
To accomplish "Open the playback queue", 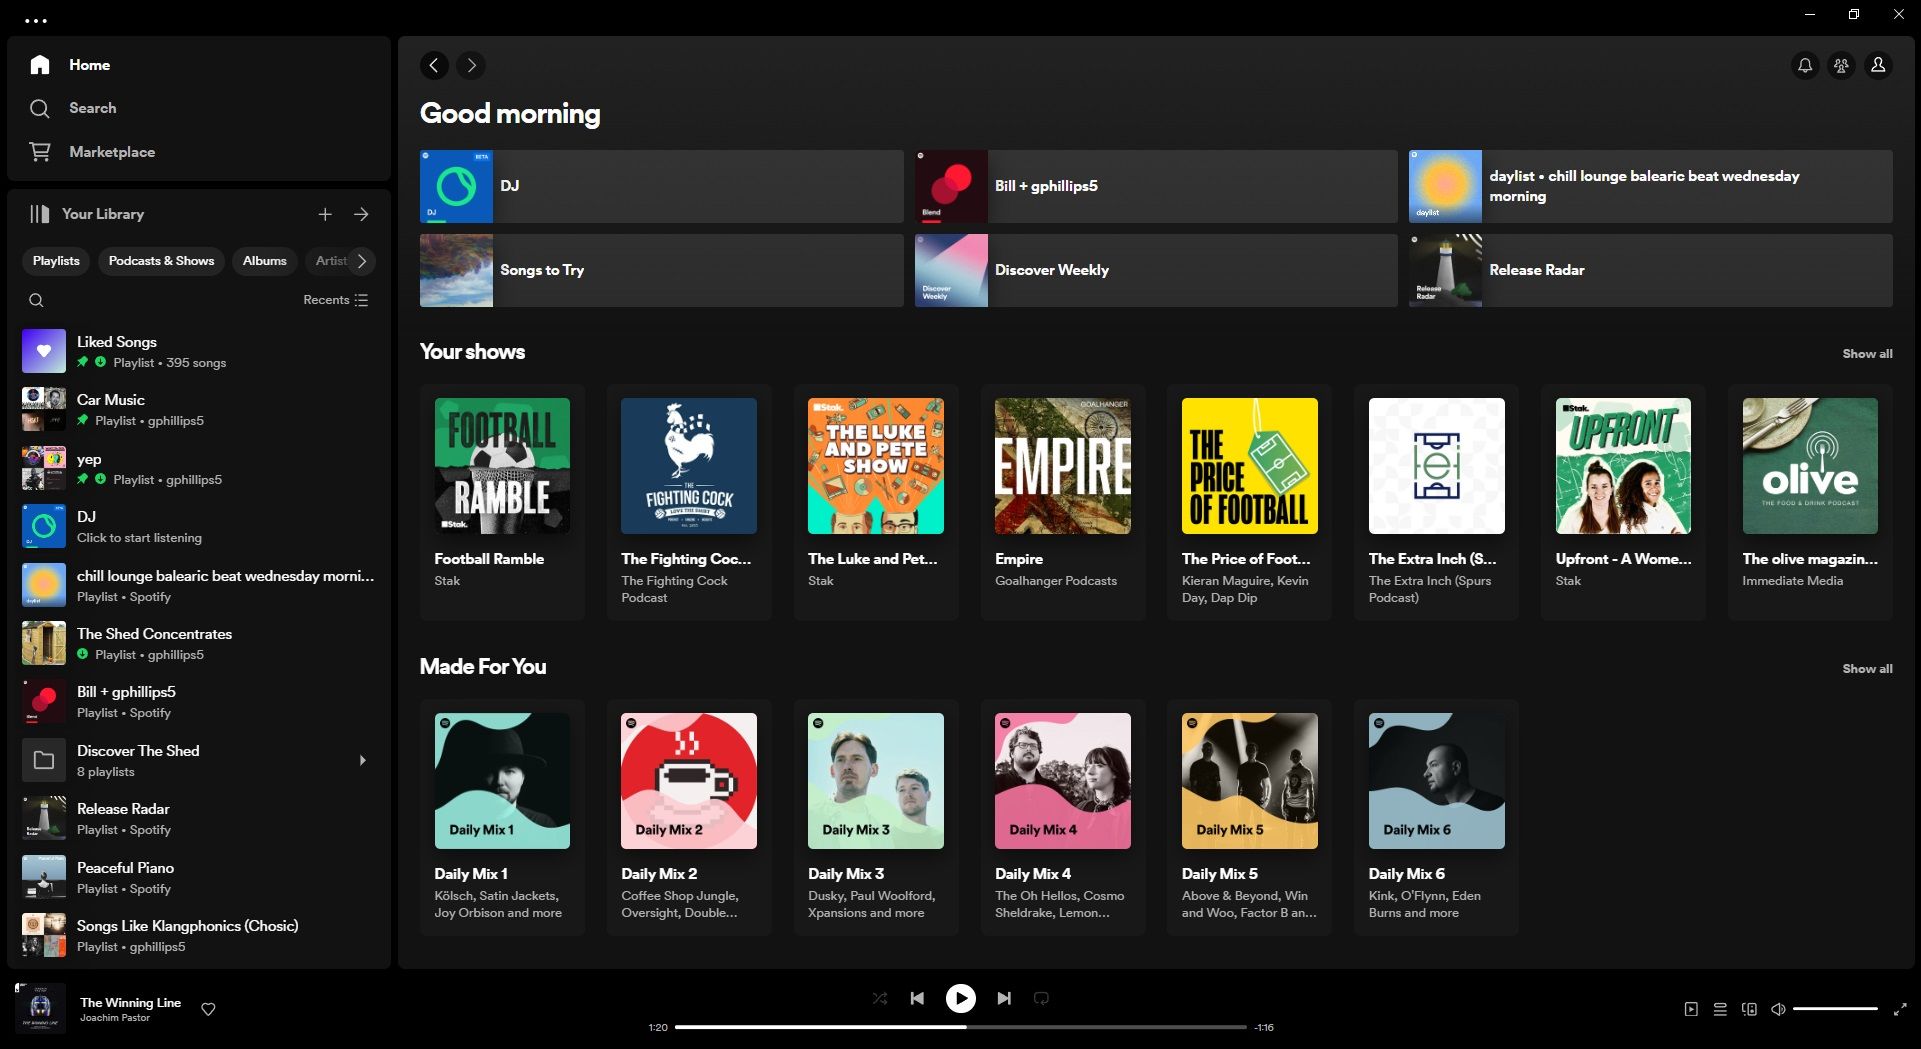I will click(1721, 1009).
